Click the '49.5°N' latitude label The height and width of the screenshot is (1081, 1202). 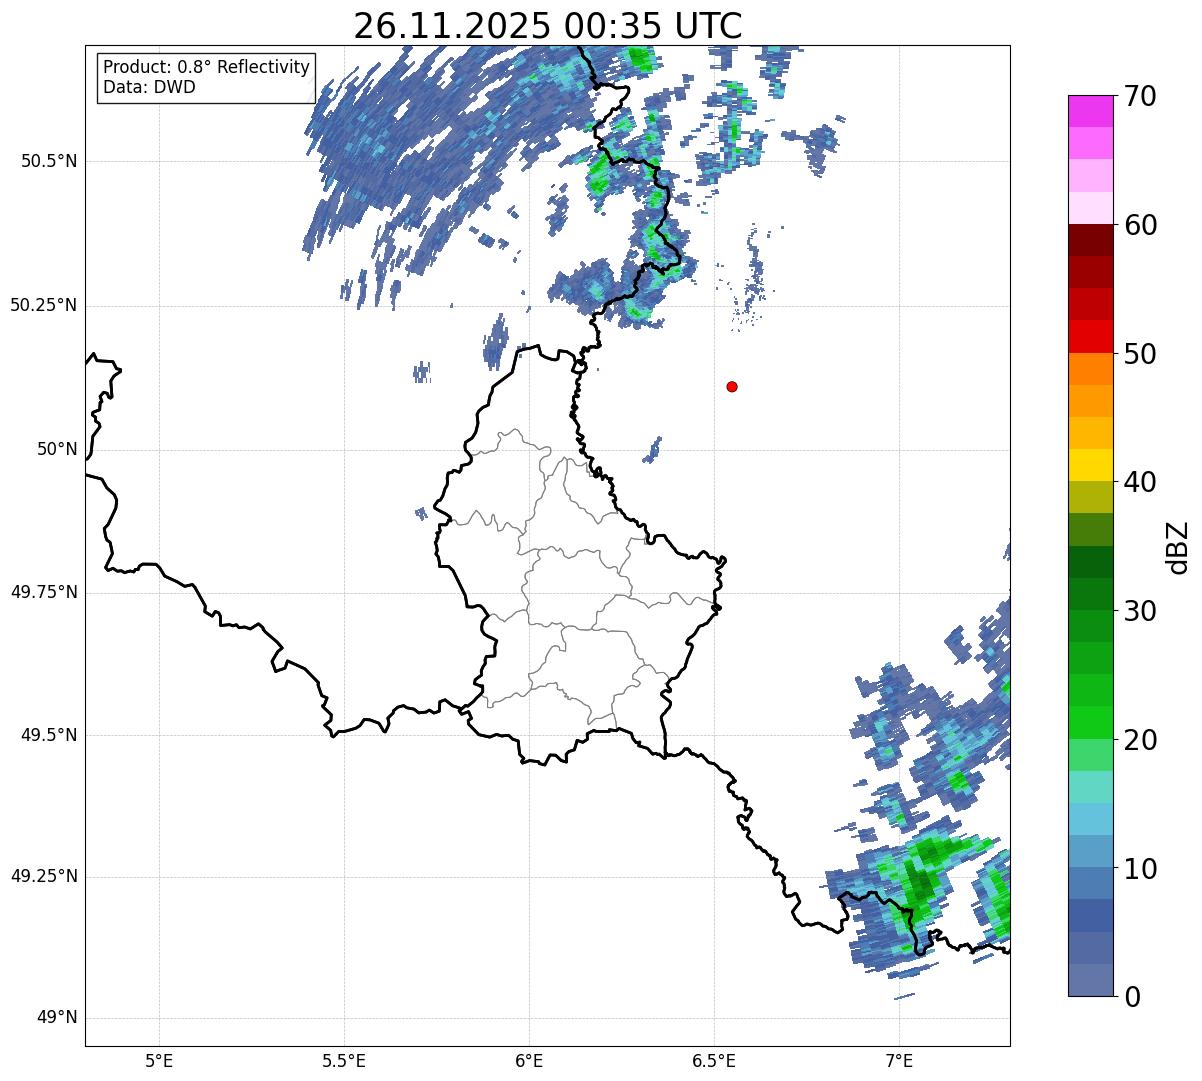tap(49, 735)
